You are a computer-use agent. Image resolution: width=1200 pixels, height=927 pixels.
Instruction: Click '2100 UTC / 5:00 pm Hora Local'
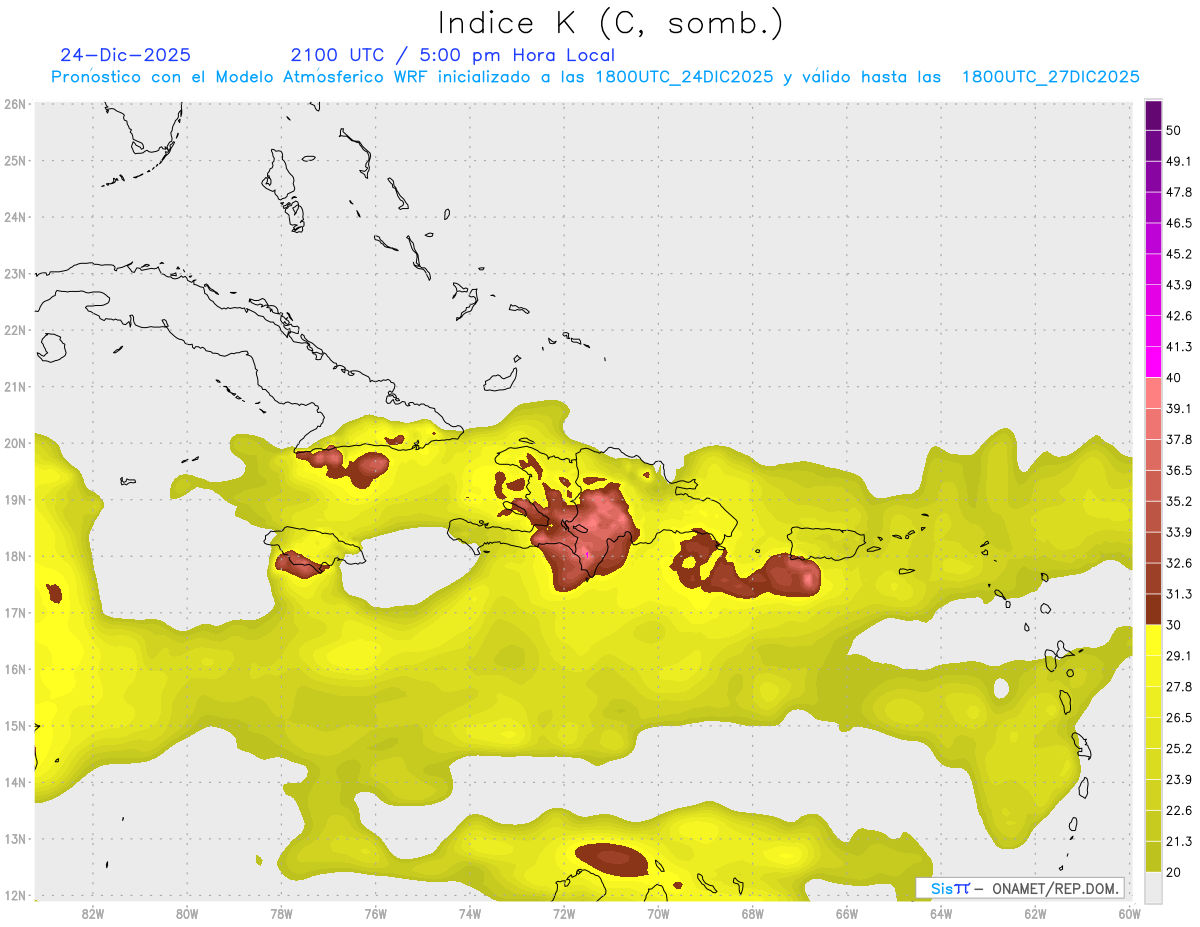click(453, 55)
